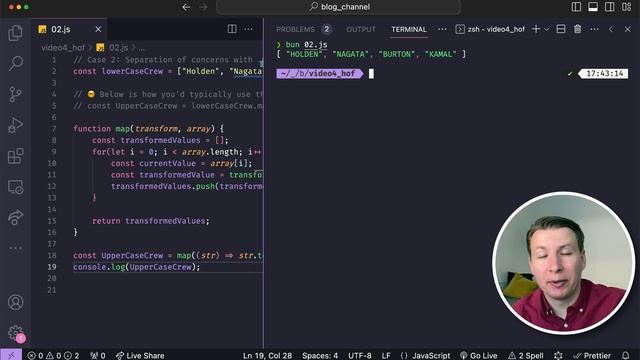Click Prettier status bar item
640x360 pixels.
pos(592,356)
